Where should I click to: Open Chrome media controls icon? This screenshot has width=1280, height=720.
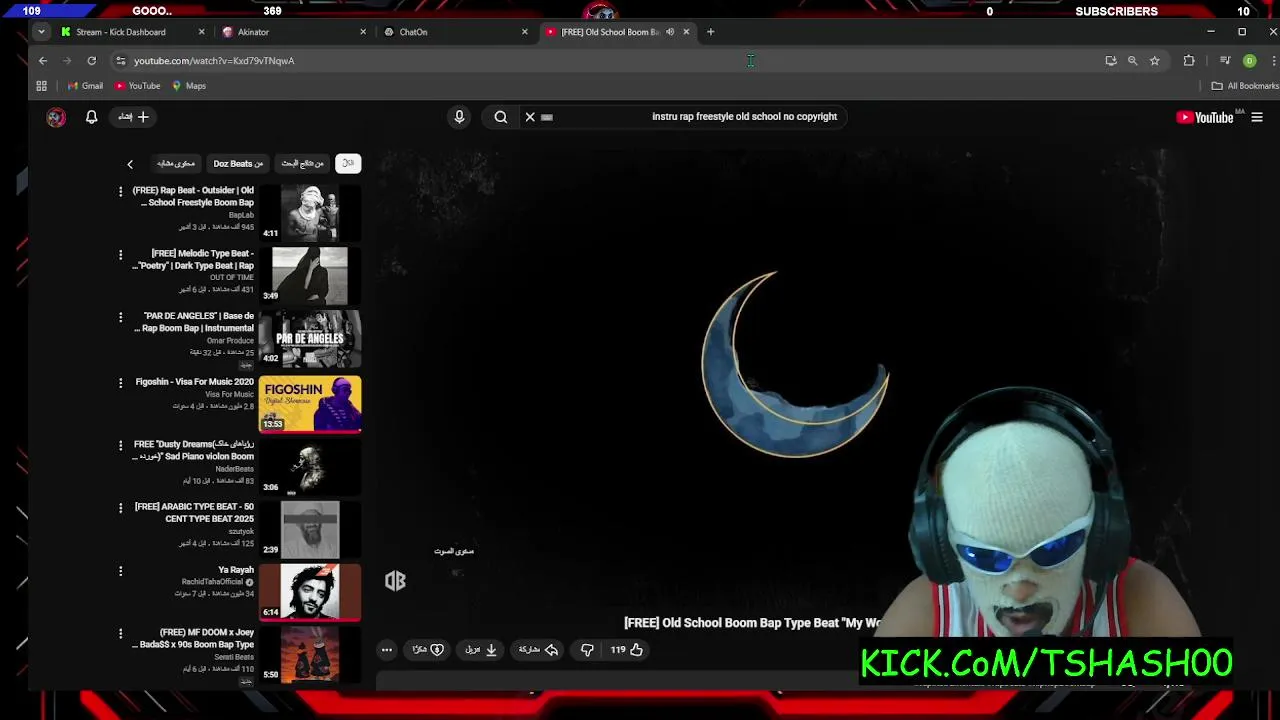pos(1225,61)
